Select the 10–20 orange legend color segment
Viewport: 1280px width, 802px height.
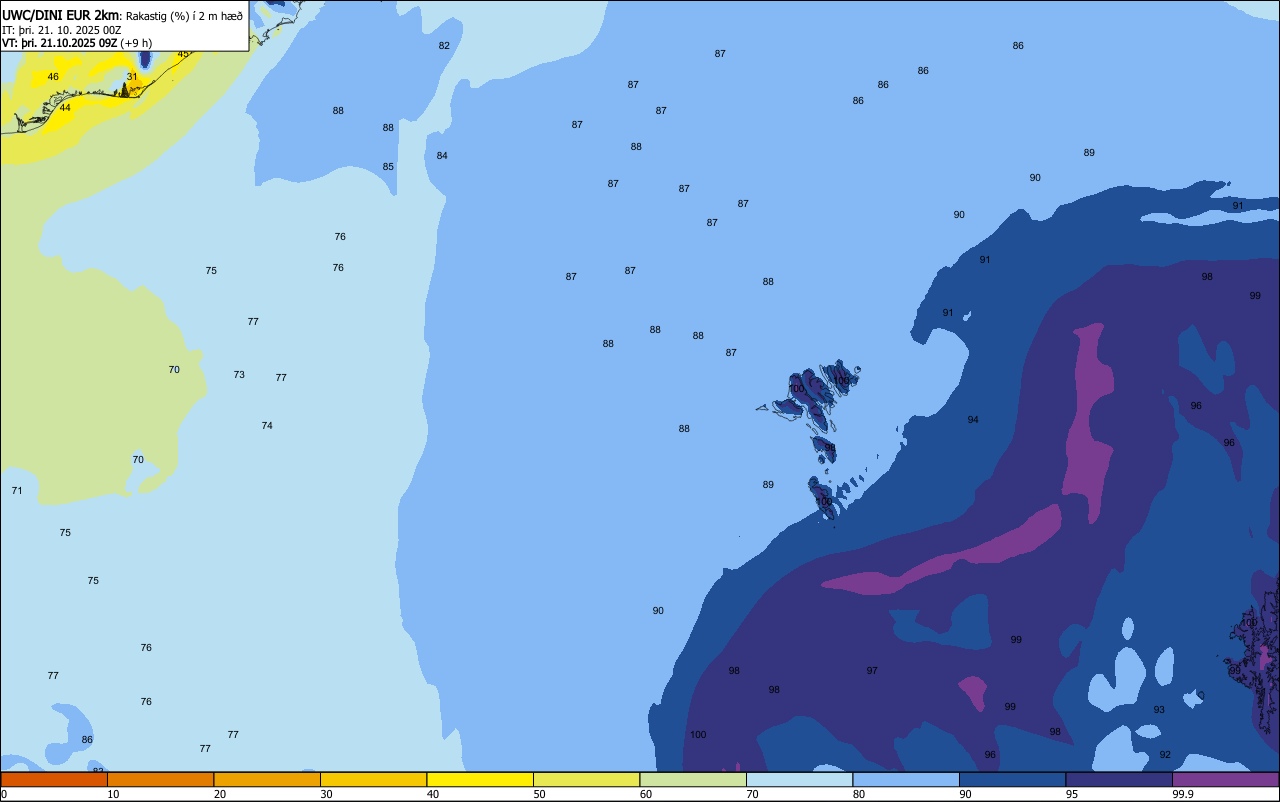(160, 779)
